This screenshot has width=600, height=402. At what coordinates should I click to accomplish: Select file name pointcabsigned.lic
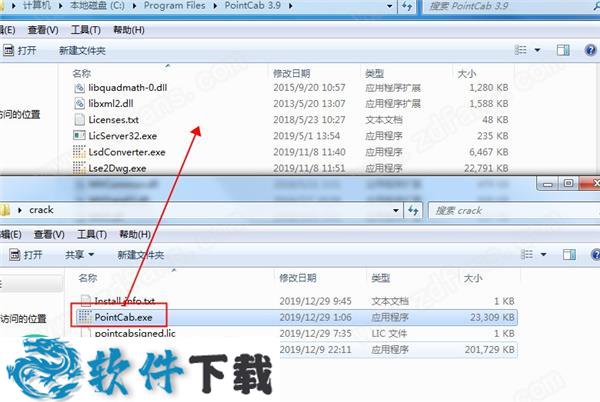tap(135, 333)
